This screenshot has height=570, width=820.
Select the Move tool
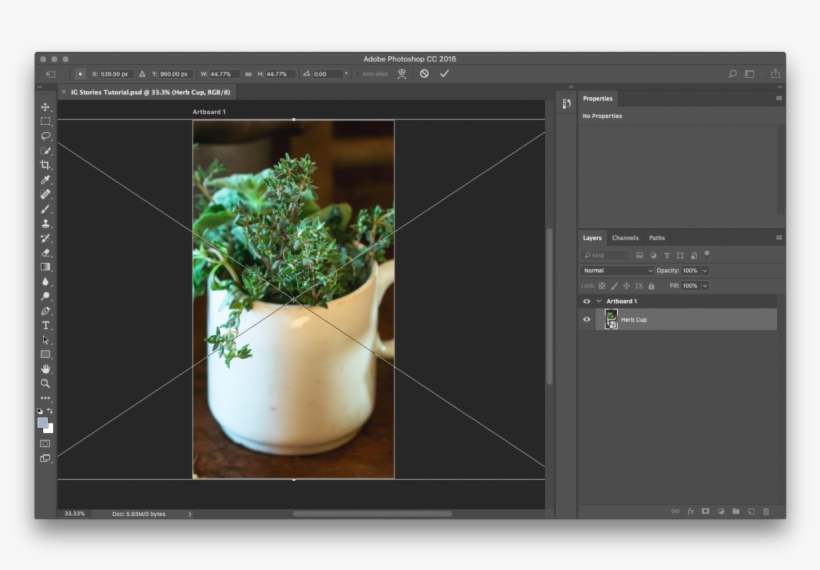[x=45, y=107]
